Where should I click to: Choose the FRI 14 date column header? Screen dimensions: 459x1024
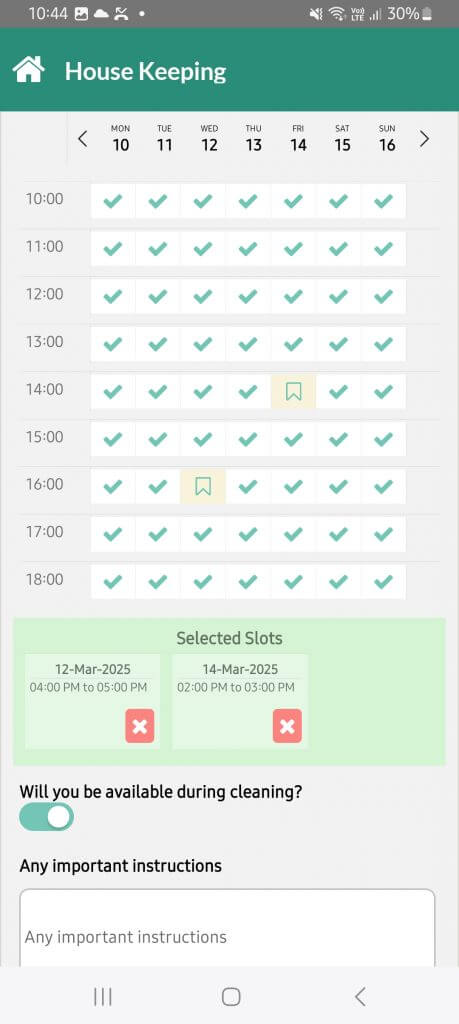click(298, 138)
